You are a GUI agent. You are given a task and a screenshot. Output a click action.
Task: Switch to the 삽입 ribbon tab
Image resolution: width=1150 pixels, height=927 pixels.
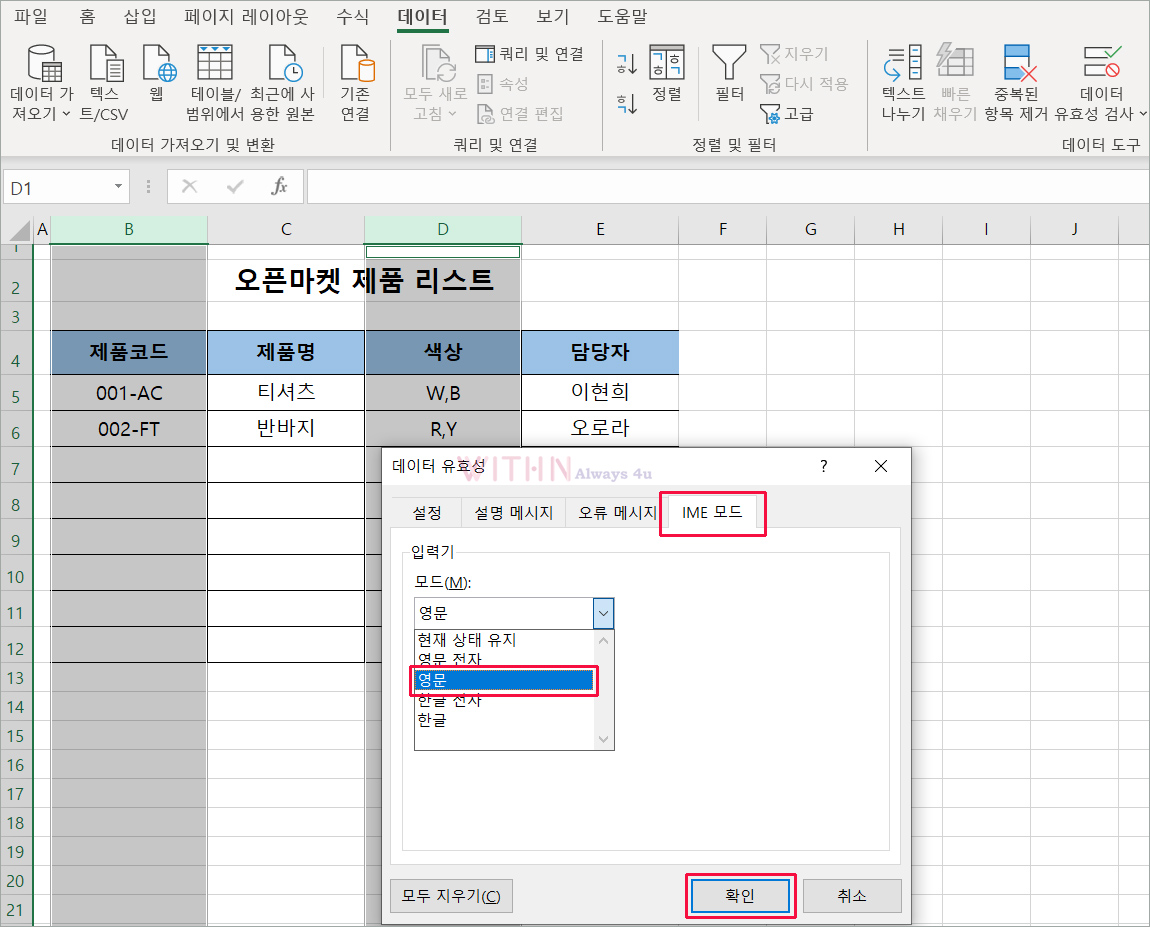(140, 16)
